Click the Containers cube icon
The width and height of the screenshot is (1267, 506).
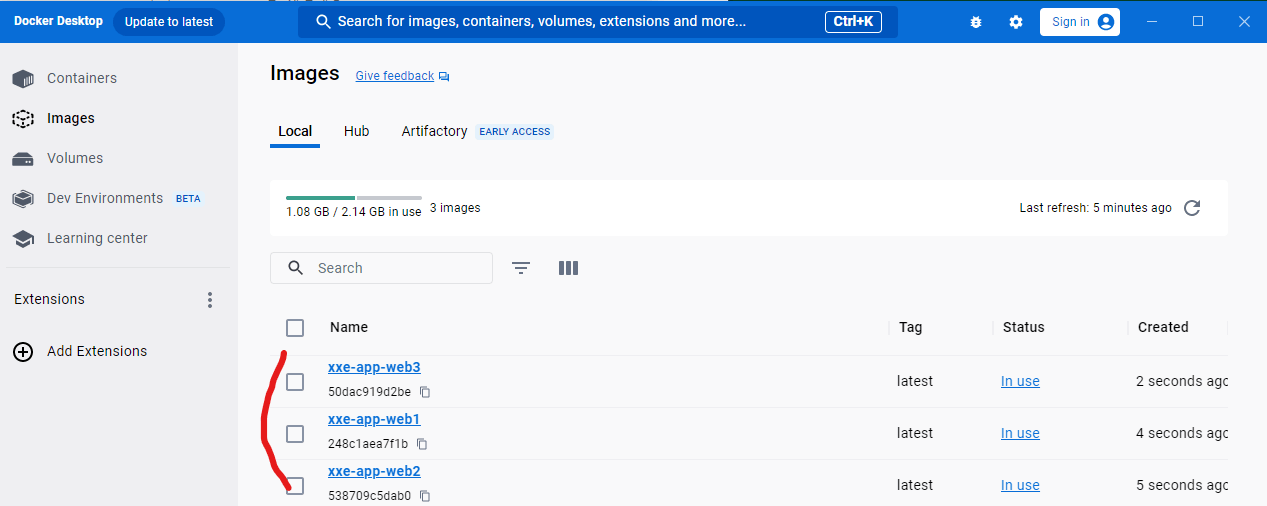pyautogui.click(x=23, y=79)
